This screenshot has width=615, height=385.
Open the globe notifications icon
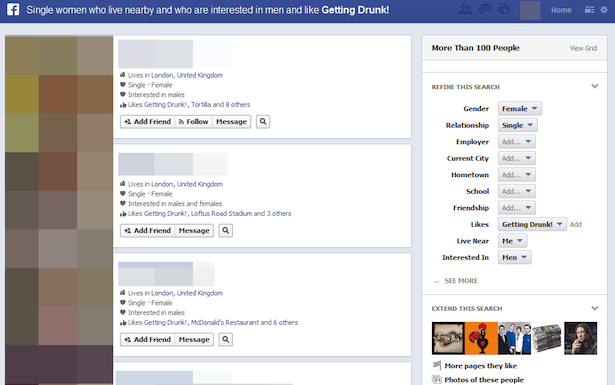pyautogui.click(x=504, y=9)
